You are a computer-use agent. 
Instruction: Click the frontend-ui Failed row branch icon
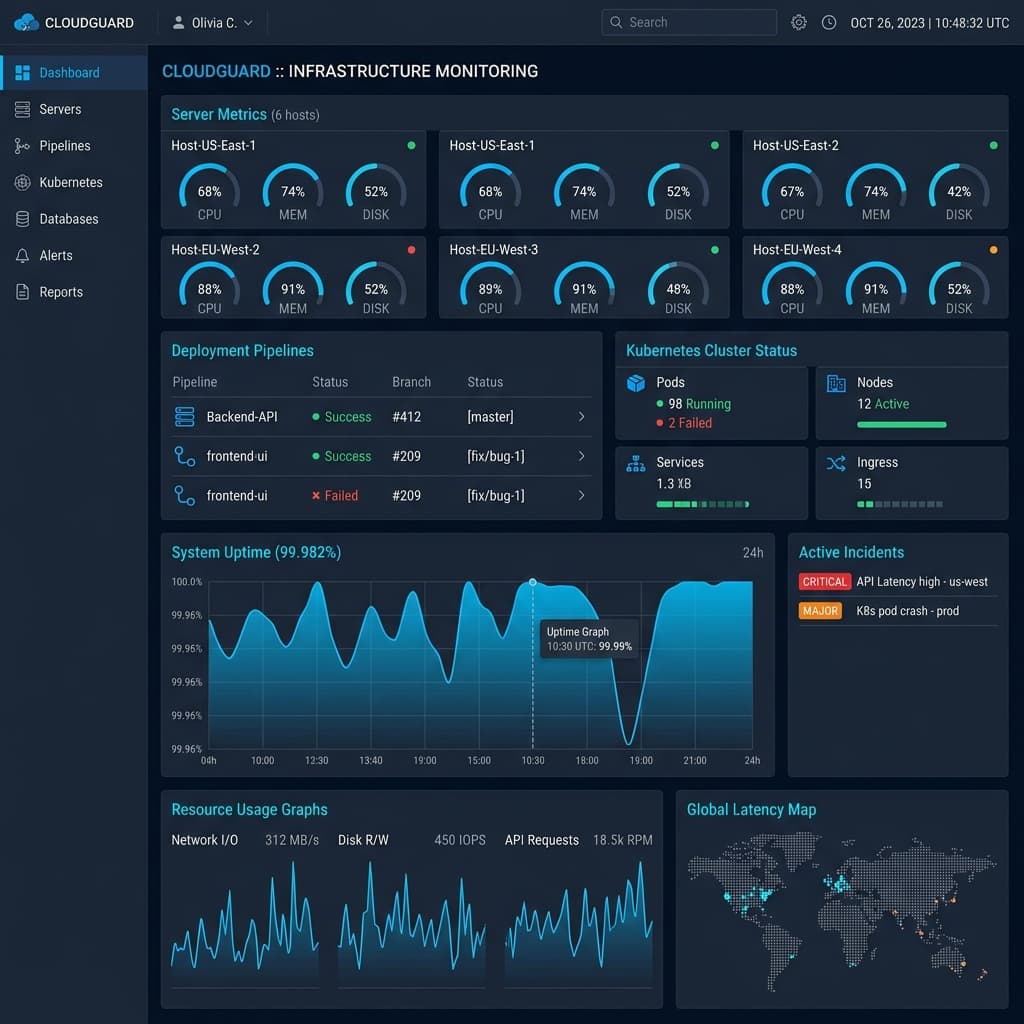pyautogui.click(x=185, y=496)
